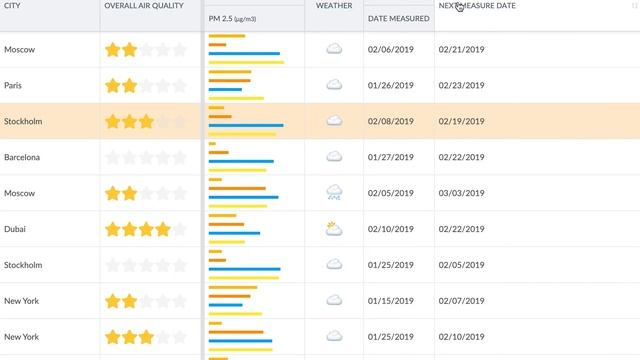Click the cloud weather icon in Paris row
Viewport: 640px width, 360px height.
tap(334, 85)
